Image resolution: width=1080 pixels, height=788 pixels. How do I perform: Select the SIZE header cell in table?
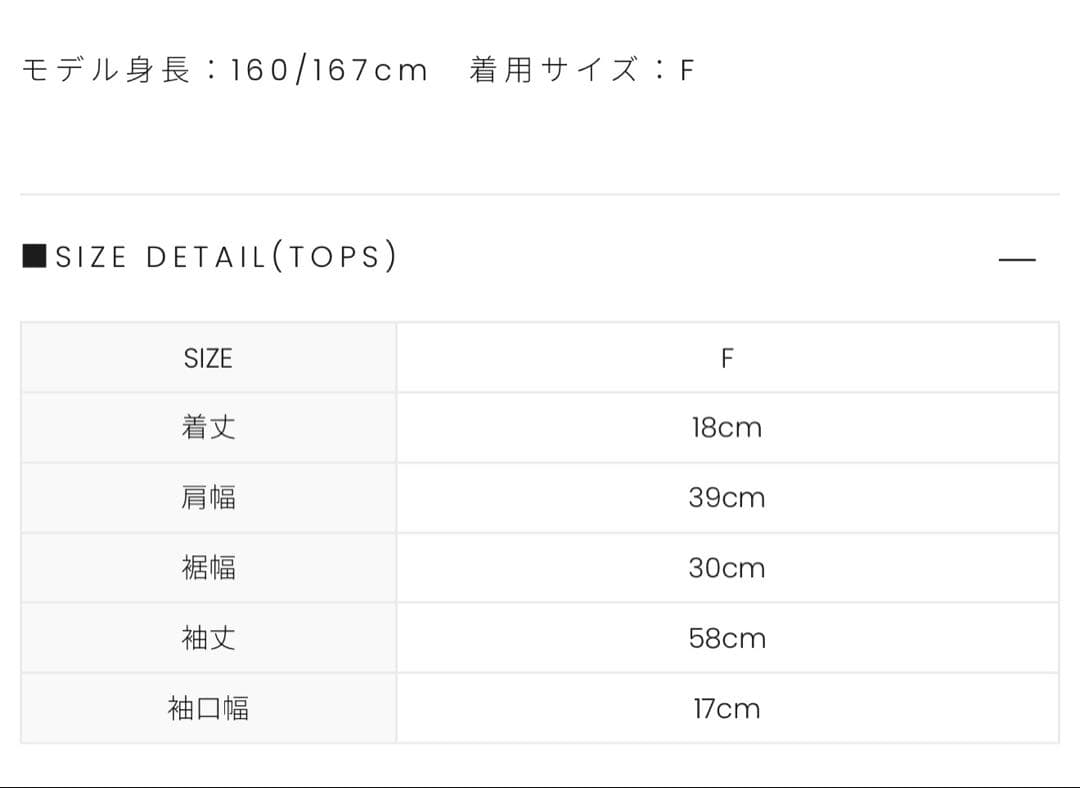pos(208,358)
